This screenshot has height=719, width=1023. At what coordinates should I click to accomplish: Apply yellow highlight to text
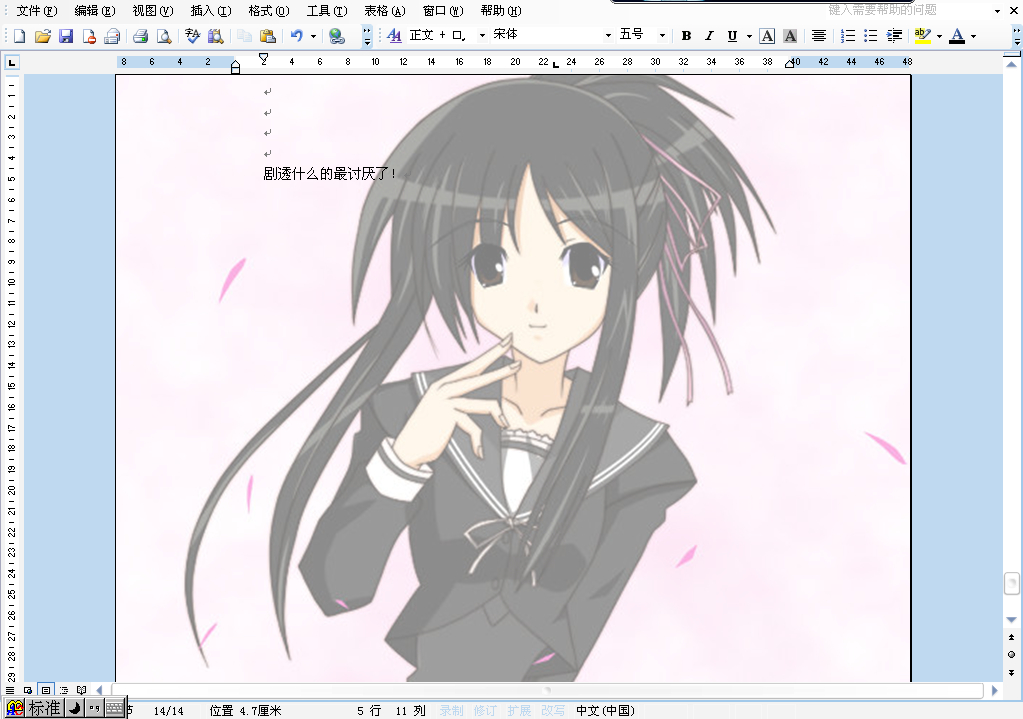[x=923, y=36]
